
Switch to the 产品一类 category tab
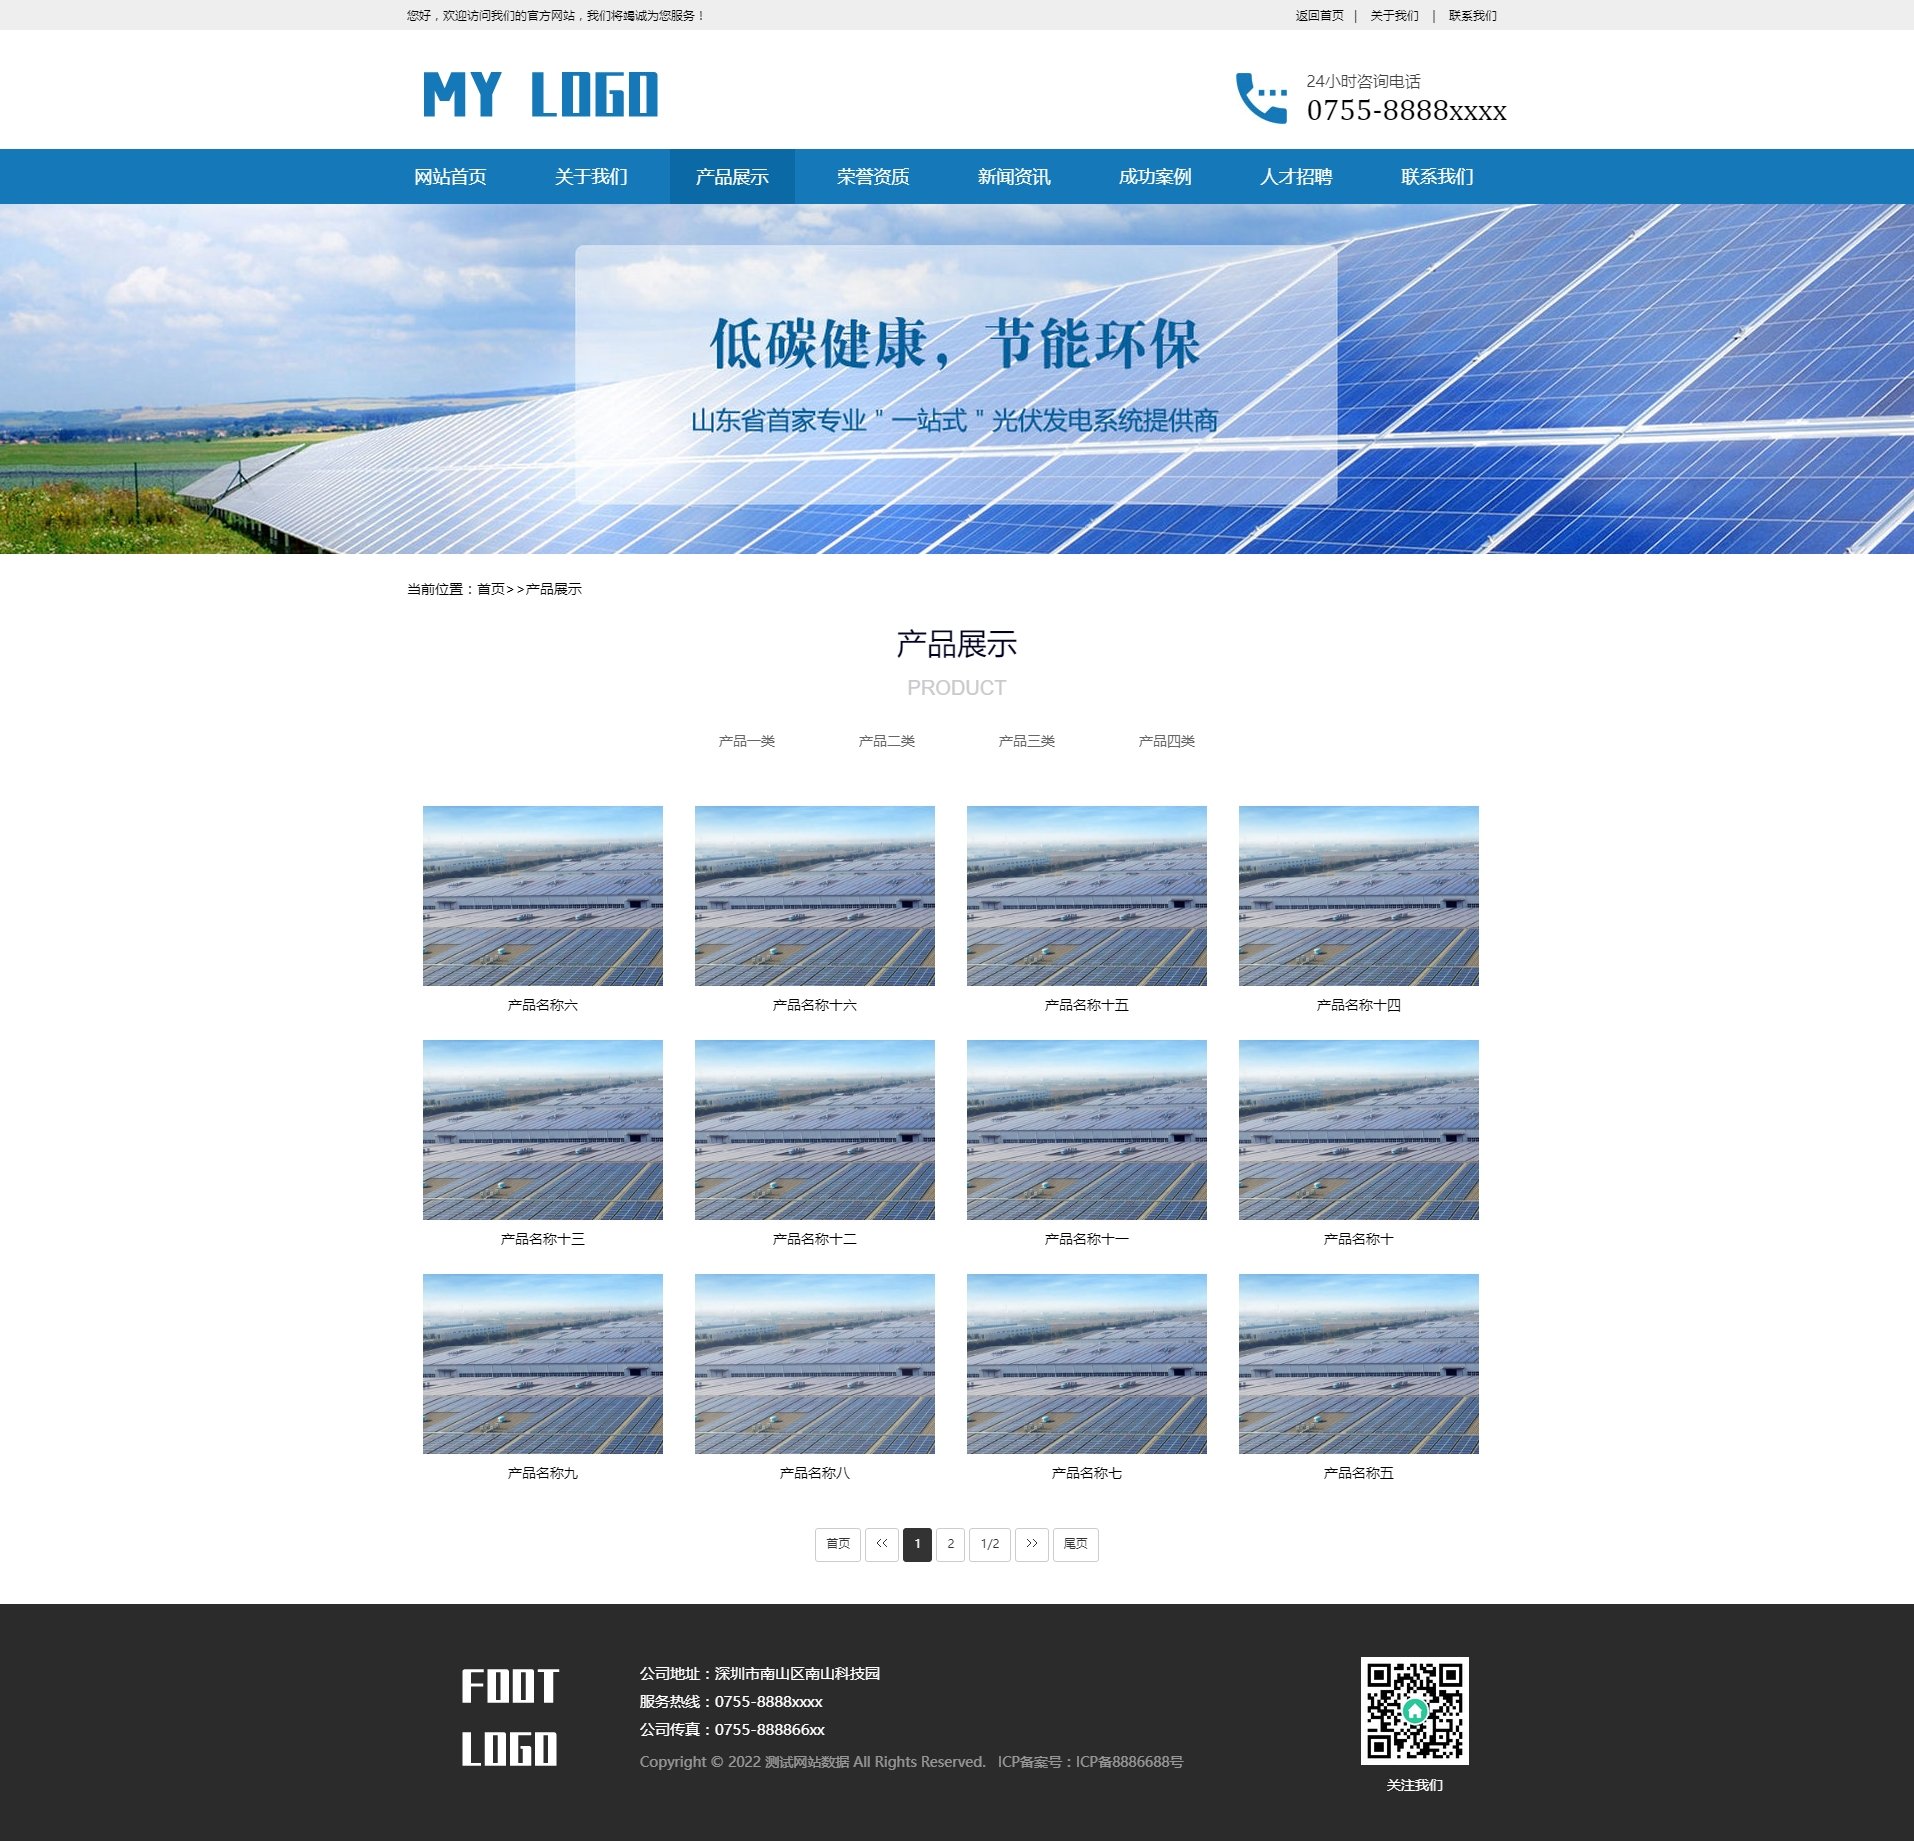[746, 741]
